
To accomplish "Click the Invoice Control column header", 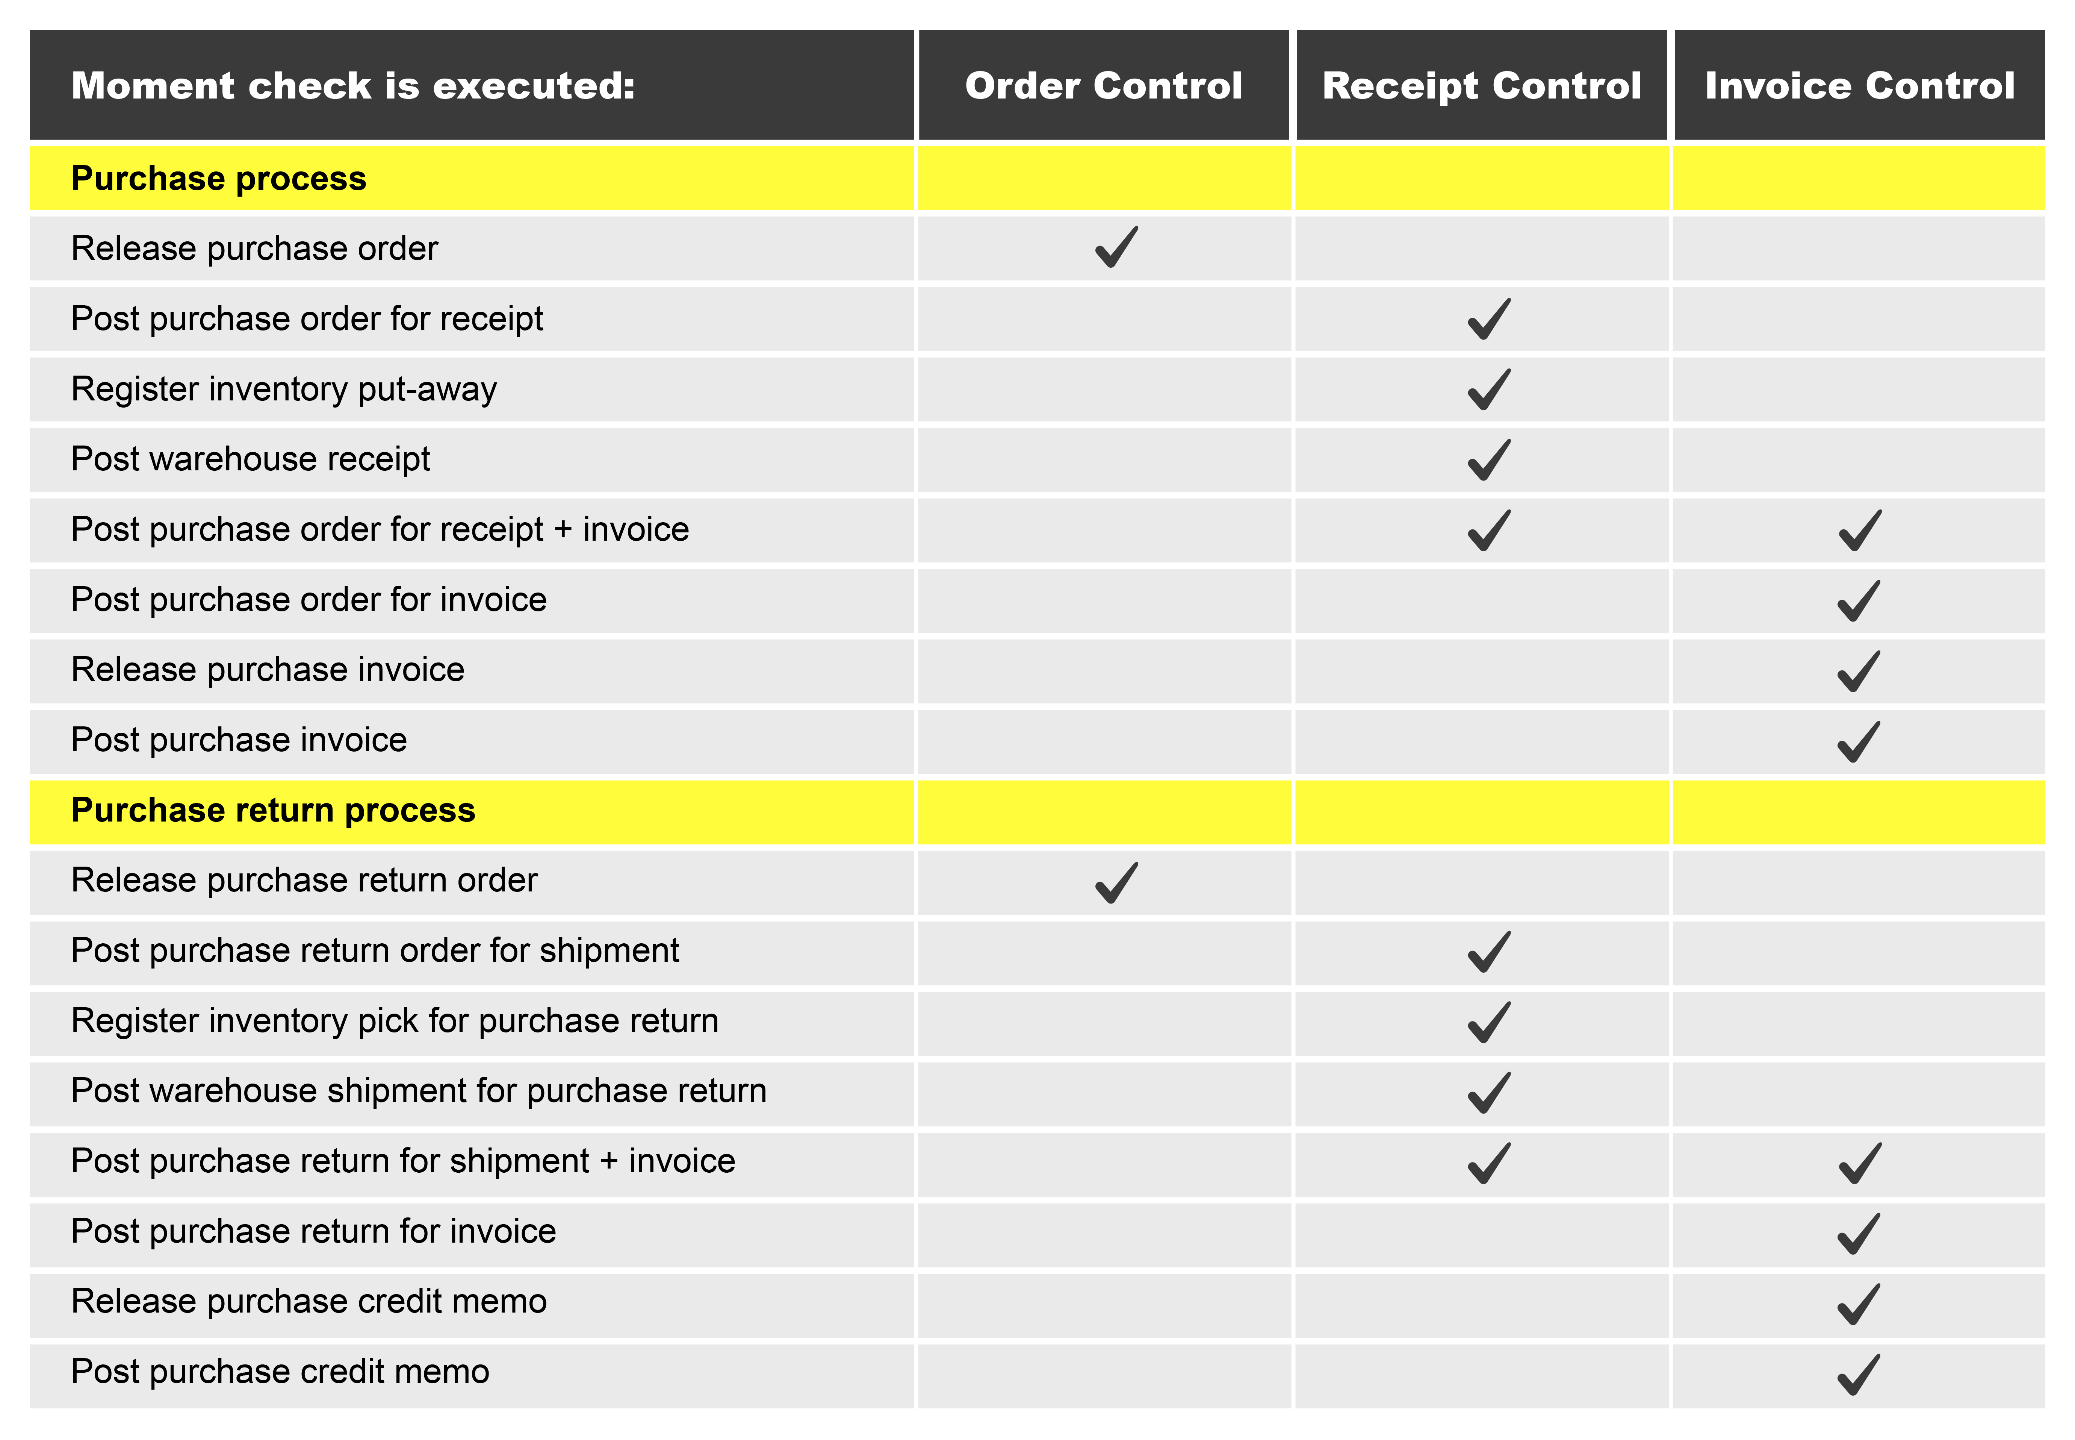I will point(1859,86).
